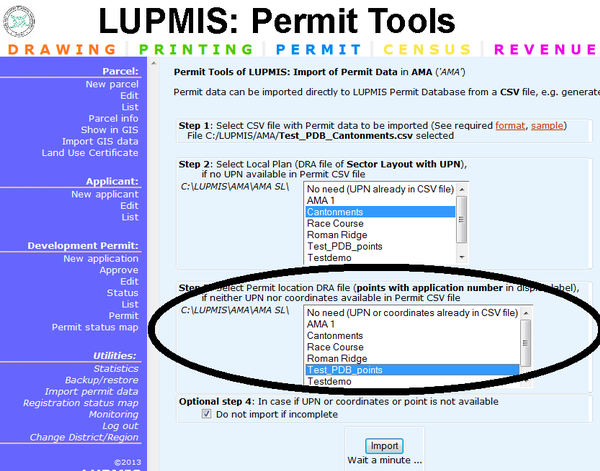Select 'No need (UPN already in CSV file)' in Step 2
This screenshot has height=471, width=600.
click(x=380, y=189)
